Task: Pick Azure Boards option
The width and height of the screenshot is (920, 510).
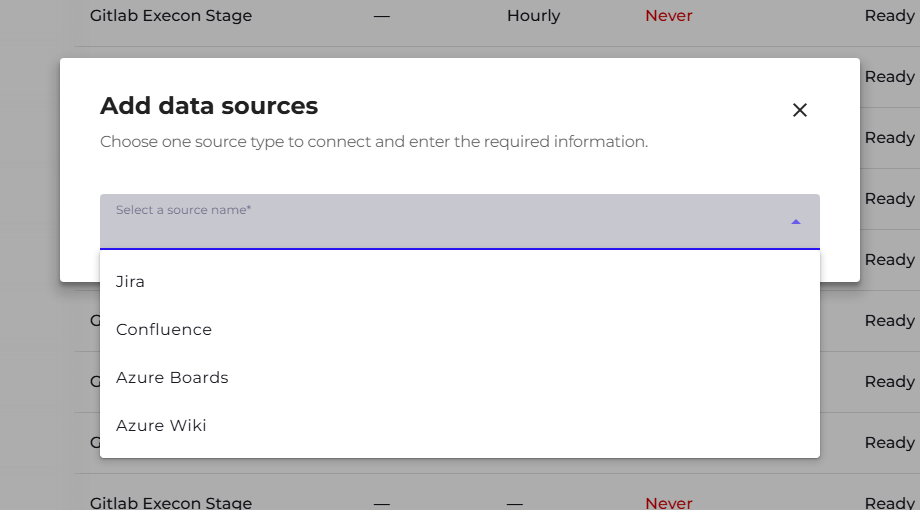Action: (x=459, y=377)
